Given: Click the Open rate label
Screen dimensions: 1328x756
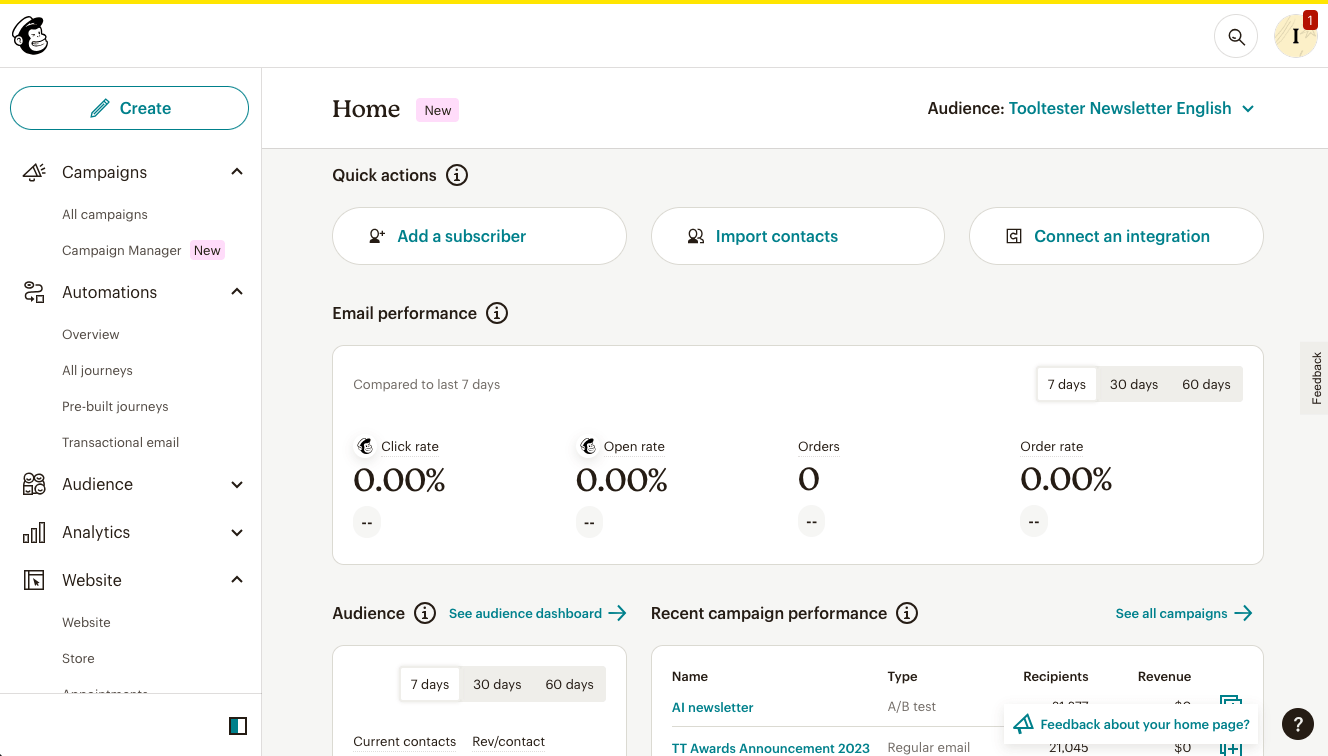Looking at the screenshot, I should coord(634,446).
